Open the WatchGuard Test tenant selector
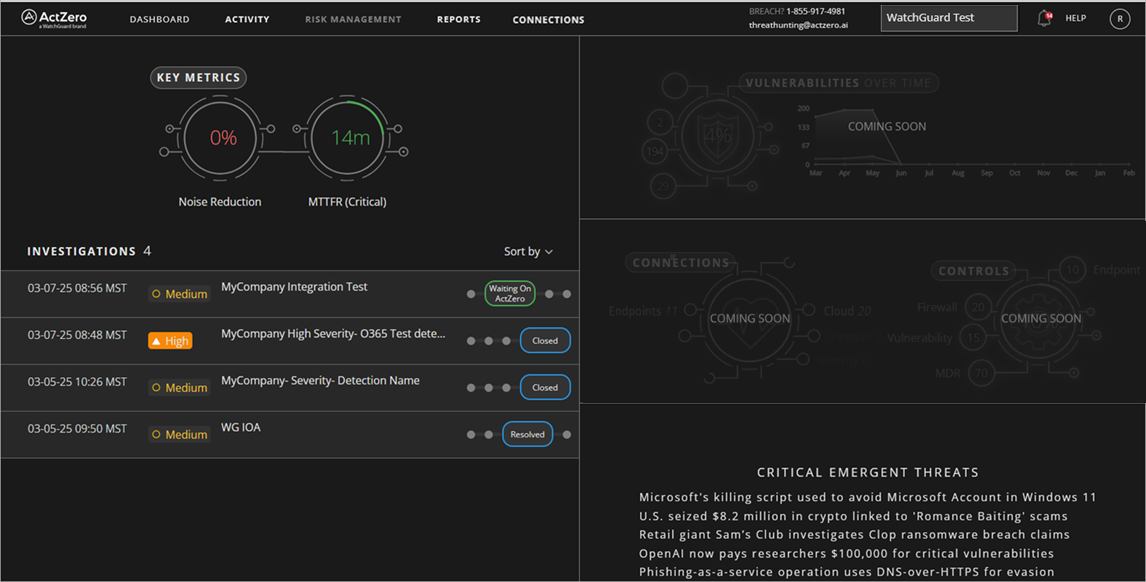Image resolution: width=1146 pixels, height=582 pixels. click(948, 17)
